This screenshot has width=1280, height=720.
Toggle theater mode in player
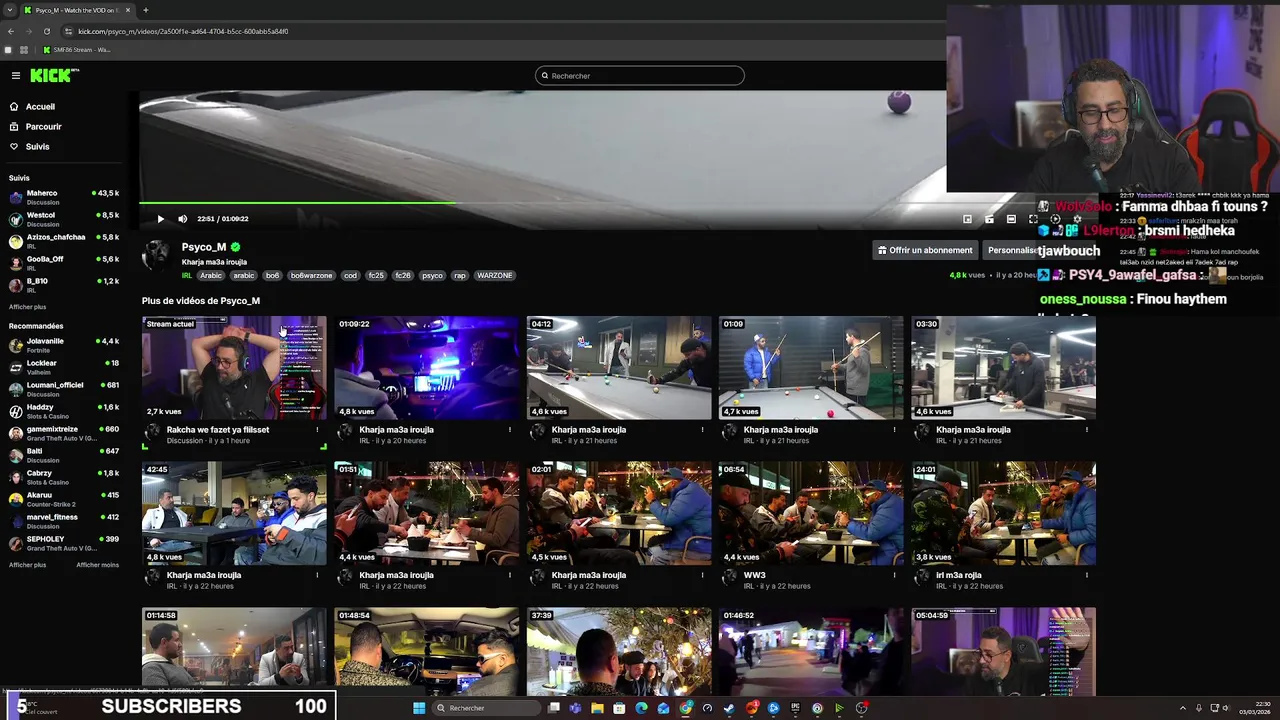(x=1011, y=219)
